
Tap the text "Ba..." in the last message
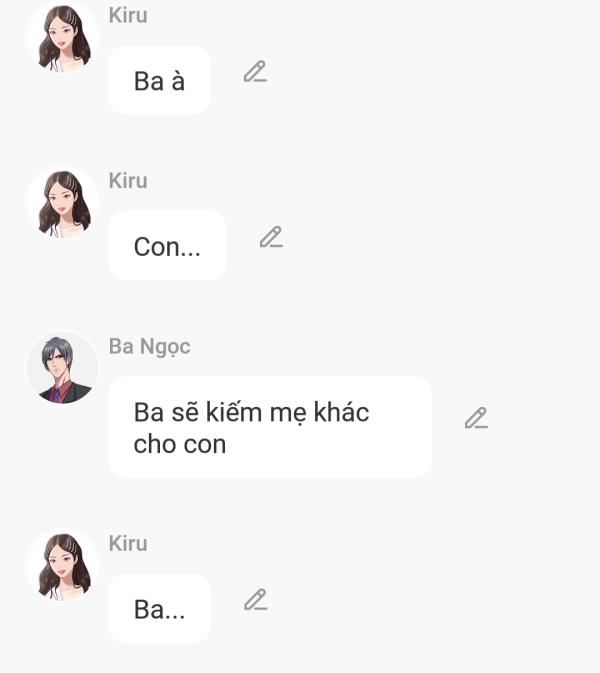(x=159, y=609)
